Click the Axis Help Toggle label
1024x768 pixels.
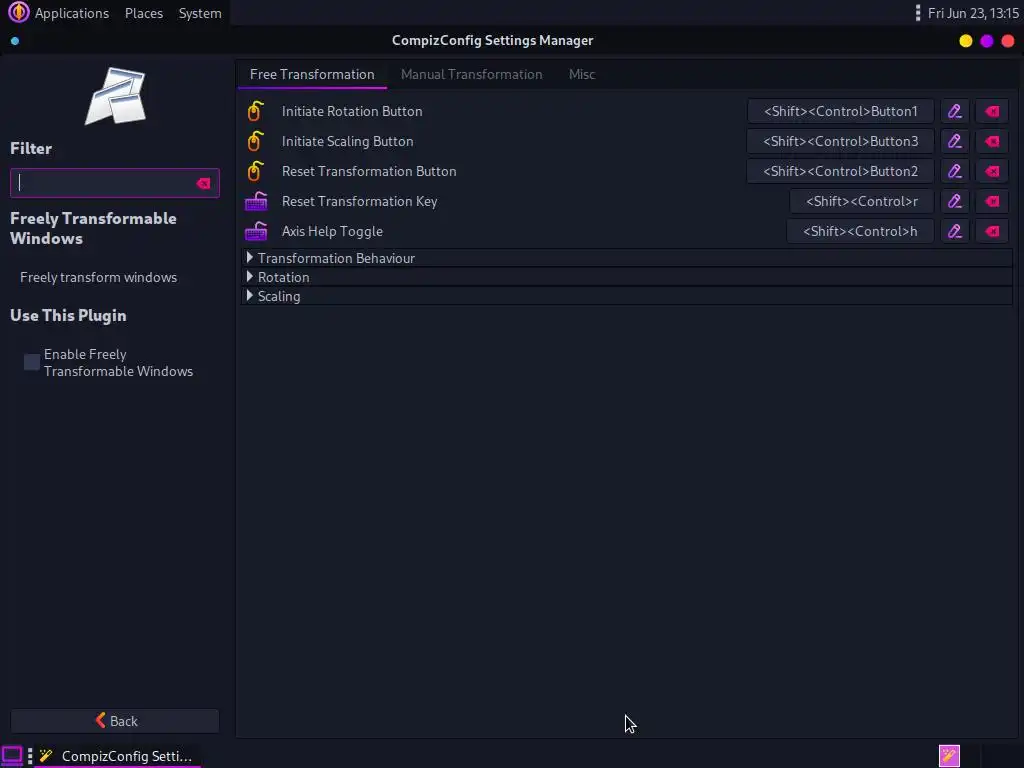(332, 231)
